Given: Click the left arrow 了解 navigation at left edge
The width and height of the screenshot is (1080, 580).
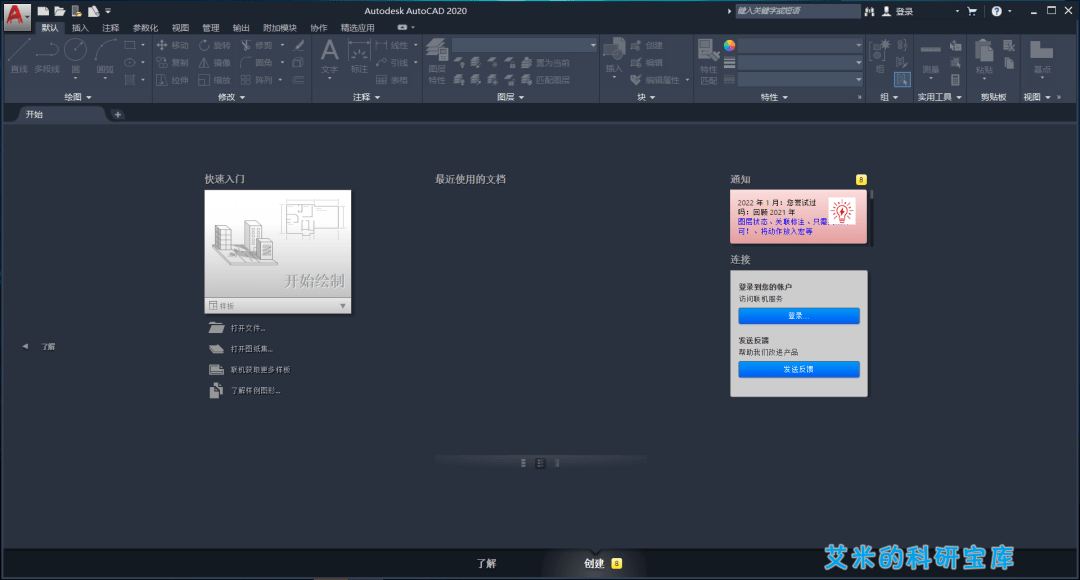Looking at the screenshot, I should click(39, 346).
